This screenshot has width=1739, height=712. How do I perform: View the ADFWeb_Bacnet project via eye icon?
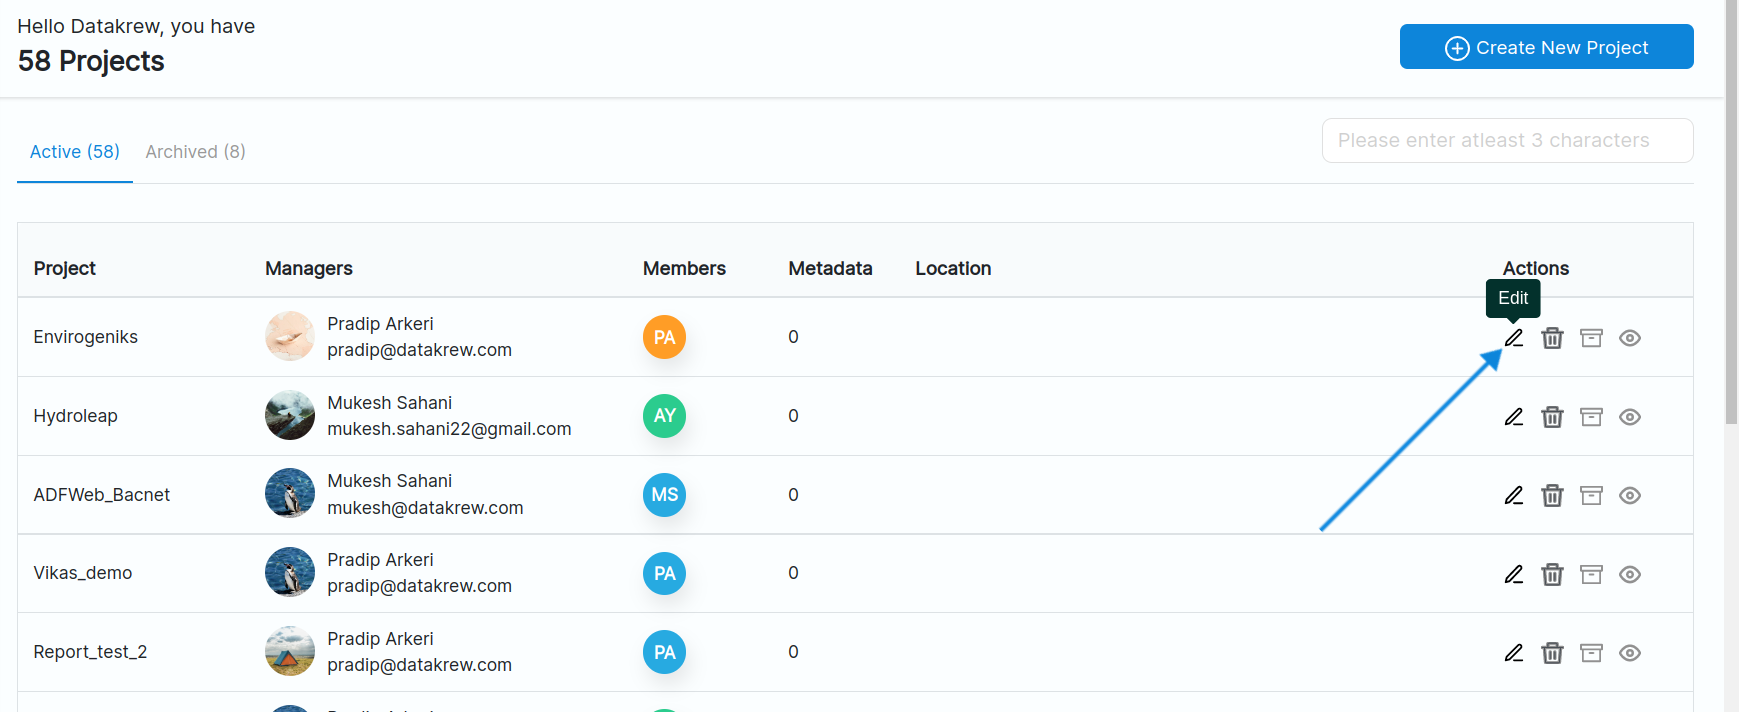[1630, 495]
